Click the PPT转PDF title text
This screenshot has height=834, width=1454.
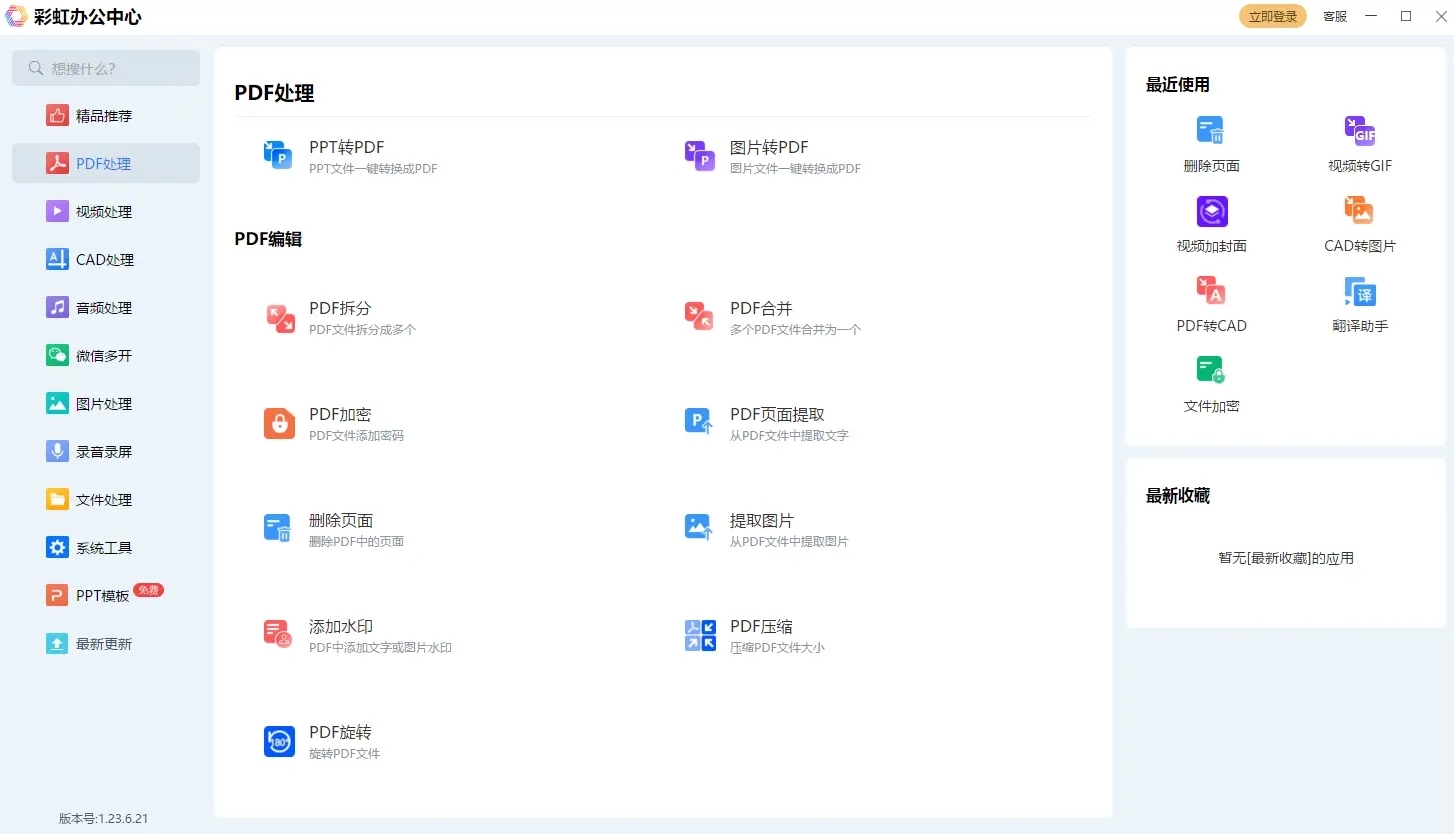[x=346, y=148]
